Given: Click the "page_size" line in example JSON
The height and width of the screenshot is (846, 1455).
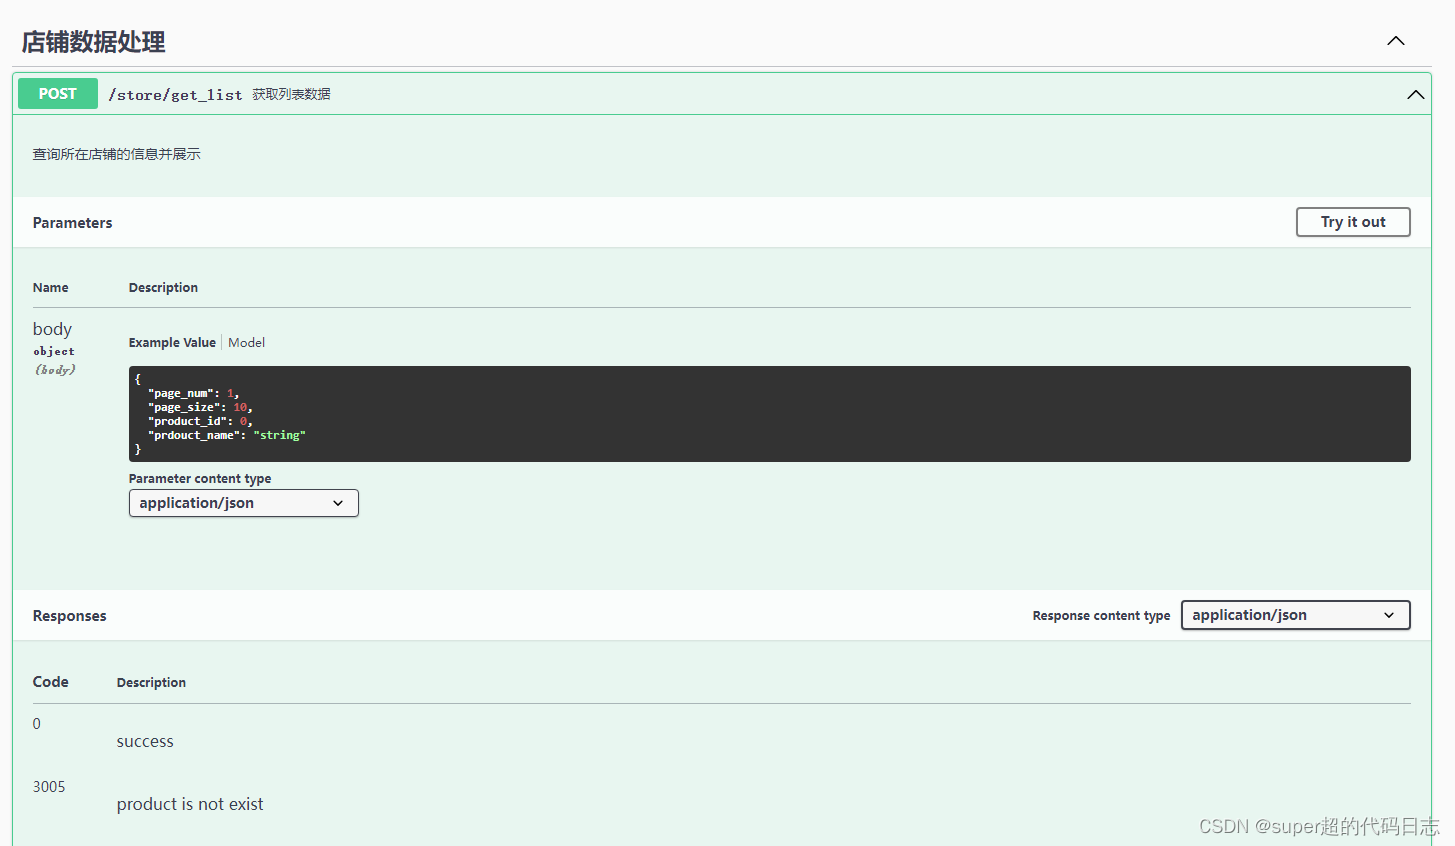Looking at the screenshot, I should [x=200, y=407].
